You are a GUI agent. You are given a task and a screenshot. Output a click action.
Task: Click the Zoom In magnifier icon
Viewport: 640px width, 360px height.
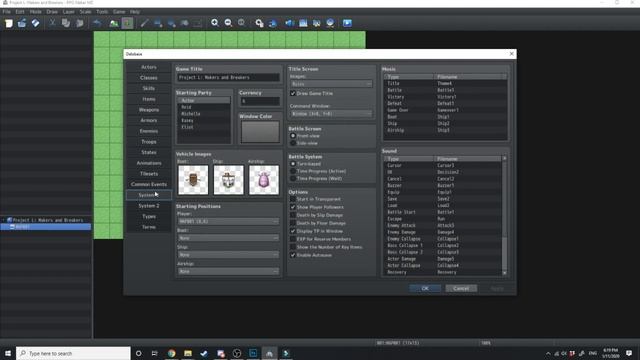click(x=215, y=23)
